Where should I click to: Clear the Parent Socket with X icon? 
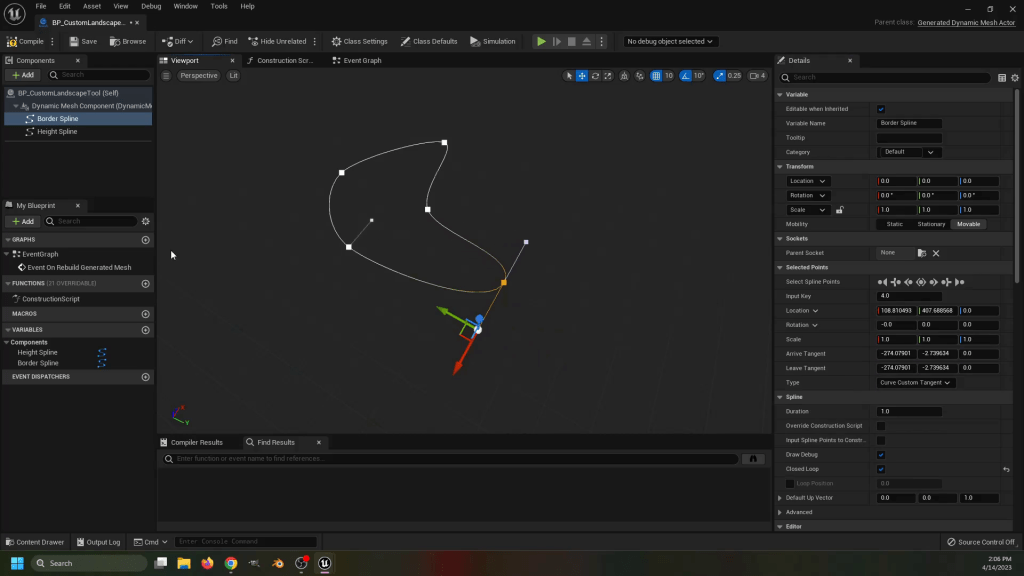[936, 253]
